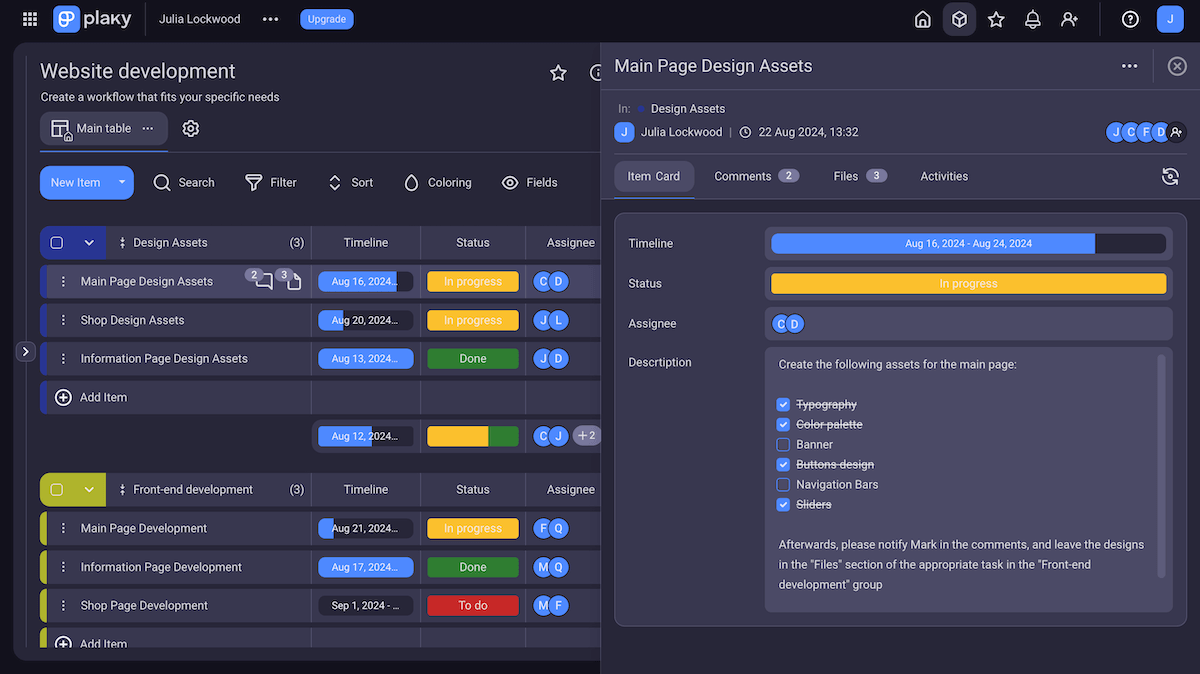Check the Banner checkbox
The width and height of the screenshot is (1200, 674).
(x=783, y=444)
